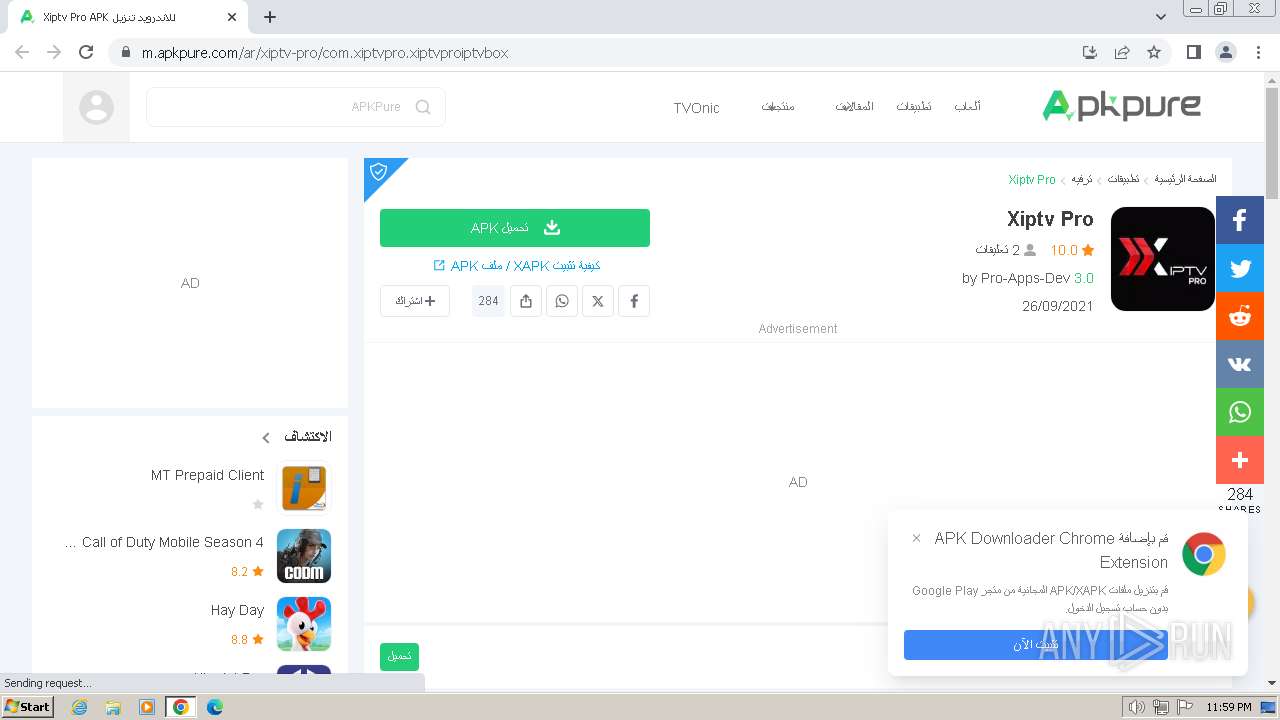Screen dimensions: 1280x720
Task: Open Windows Start menu
Action: pyautogui.click(x=28, y=707)
